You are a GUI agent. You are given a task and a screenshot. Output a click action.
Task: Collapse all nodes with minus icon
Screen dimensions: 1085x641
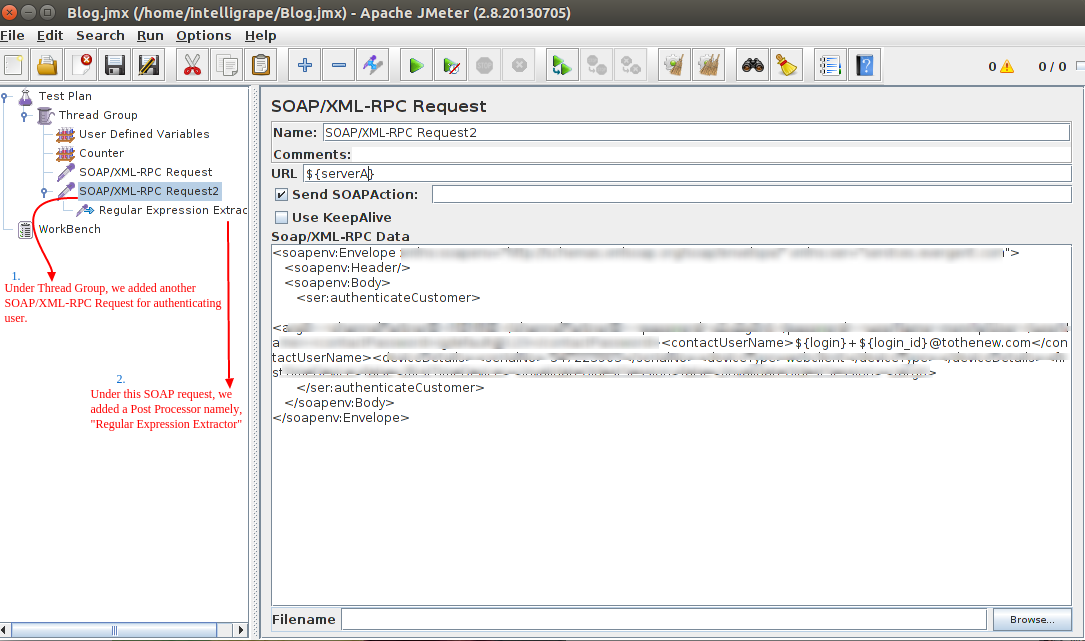[338, 66]
